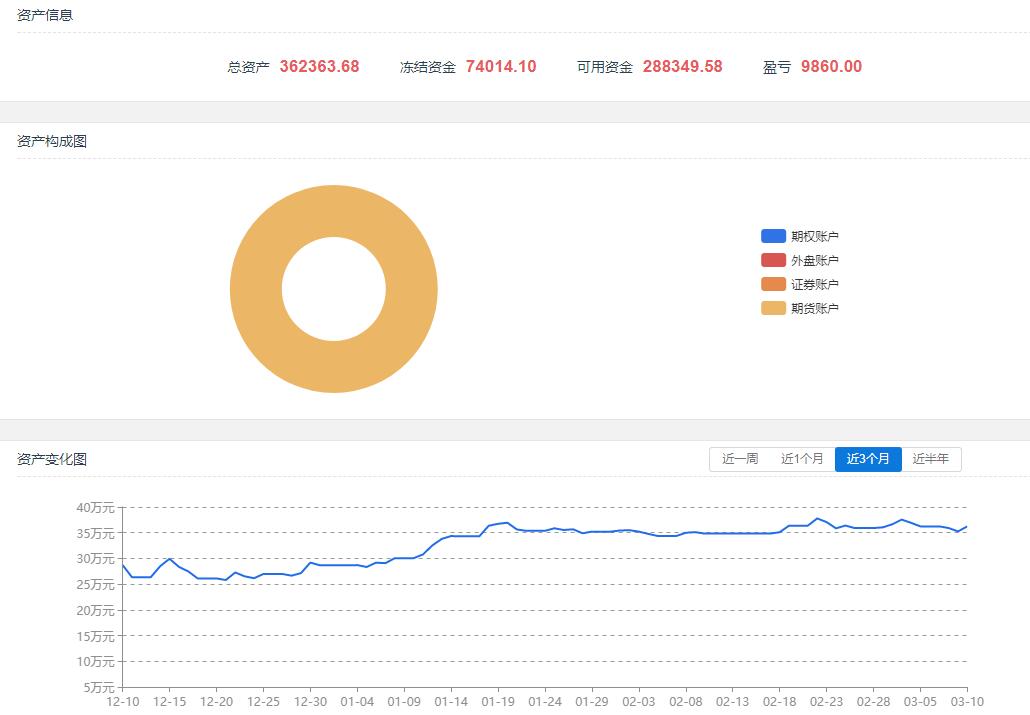Toggle the 期货账户 series by its legend label

[x=815, y=308]
